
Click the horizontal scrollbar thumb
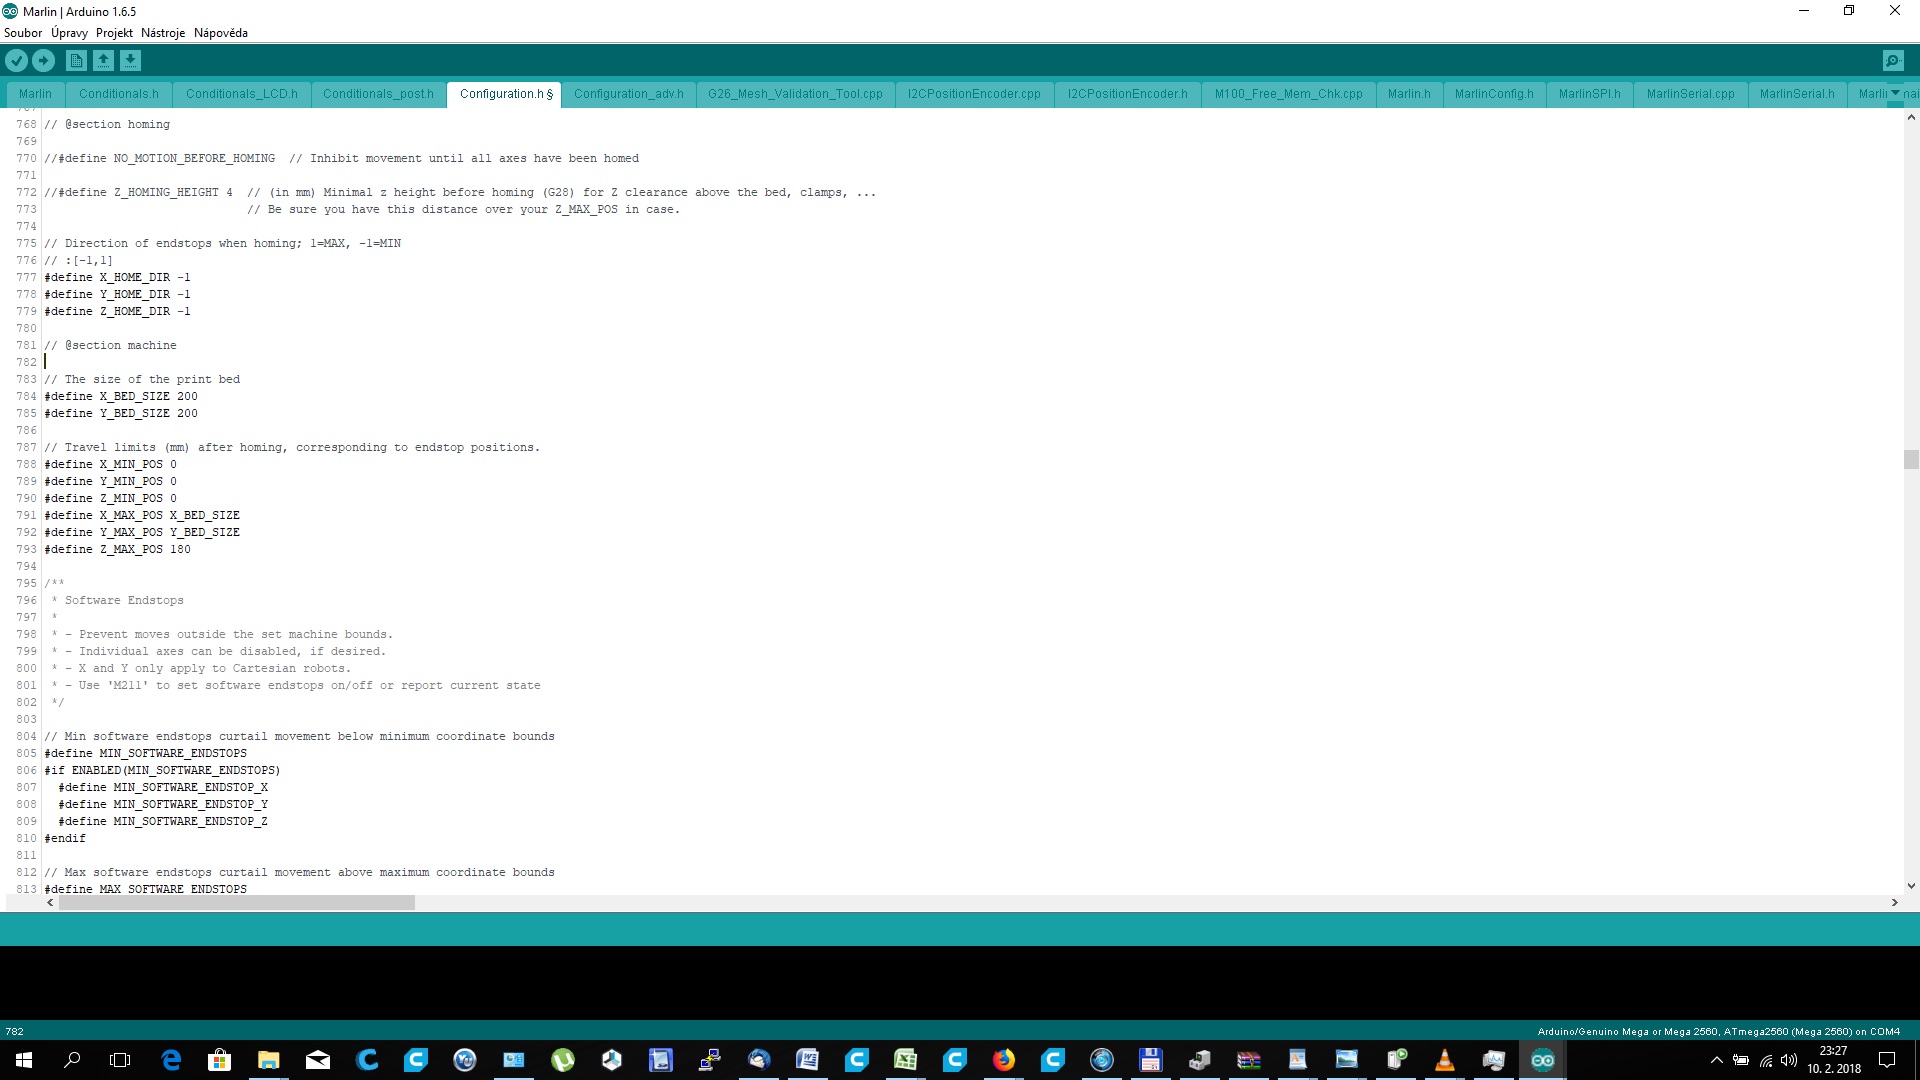[x=236, y=902]
